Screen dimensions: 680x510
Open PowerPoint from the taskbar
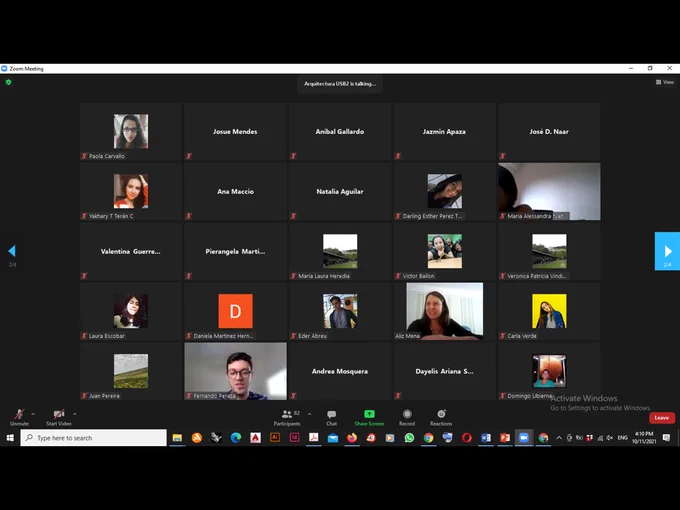point(505,438)
